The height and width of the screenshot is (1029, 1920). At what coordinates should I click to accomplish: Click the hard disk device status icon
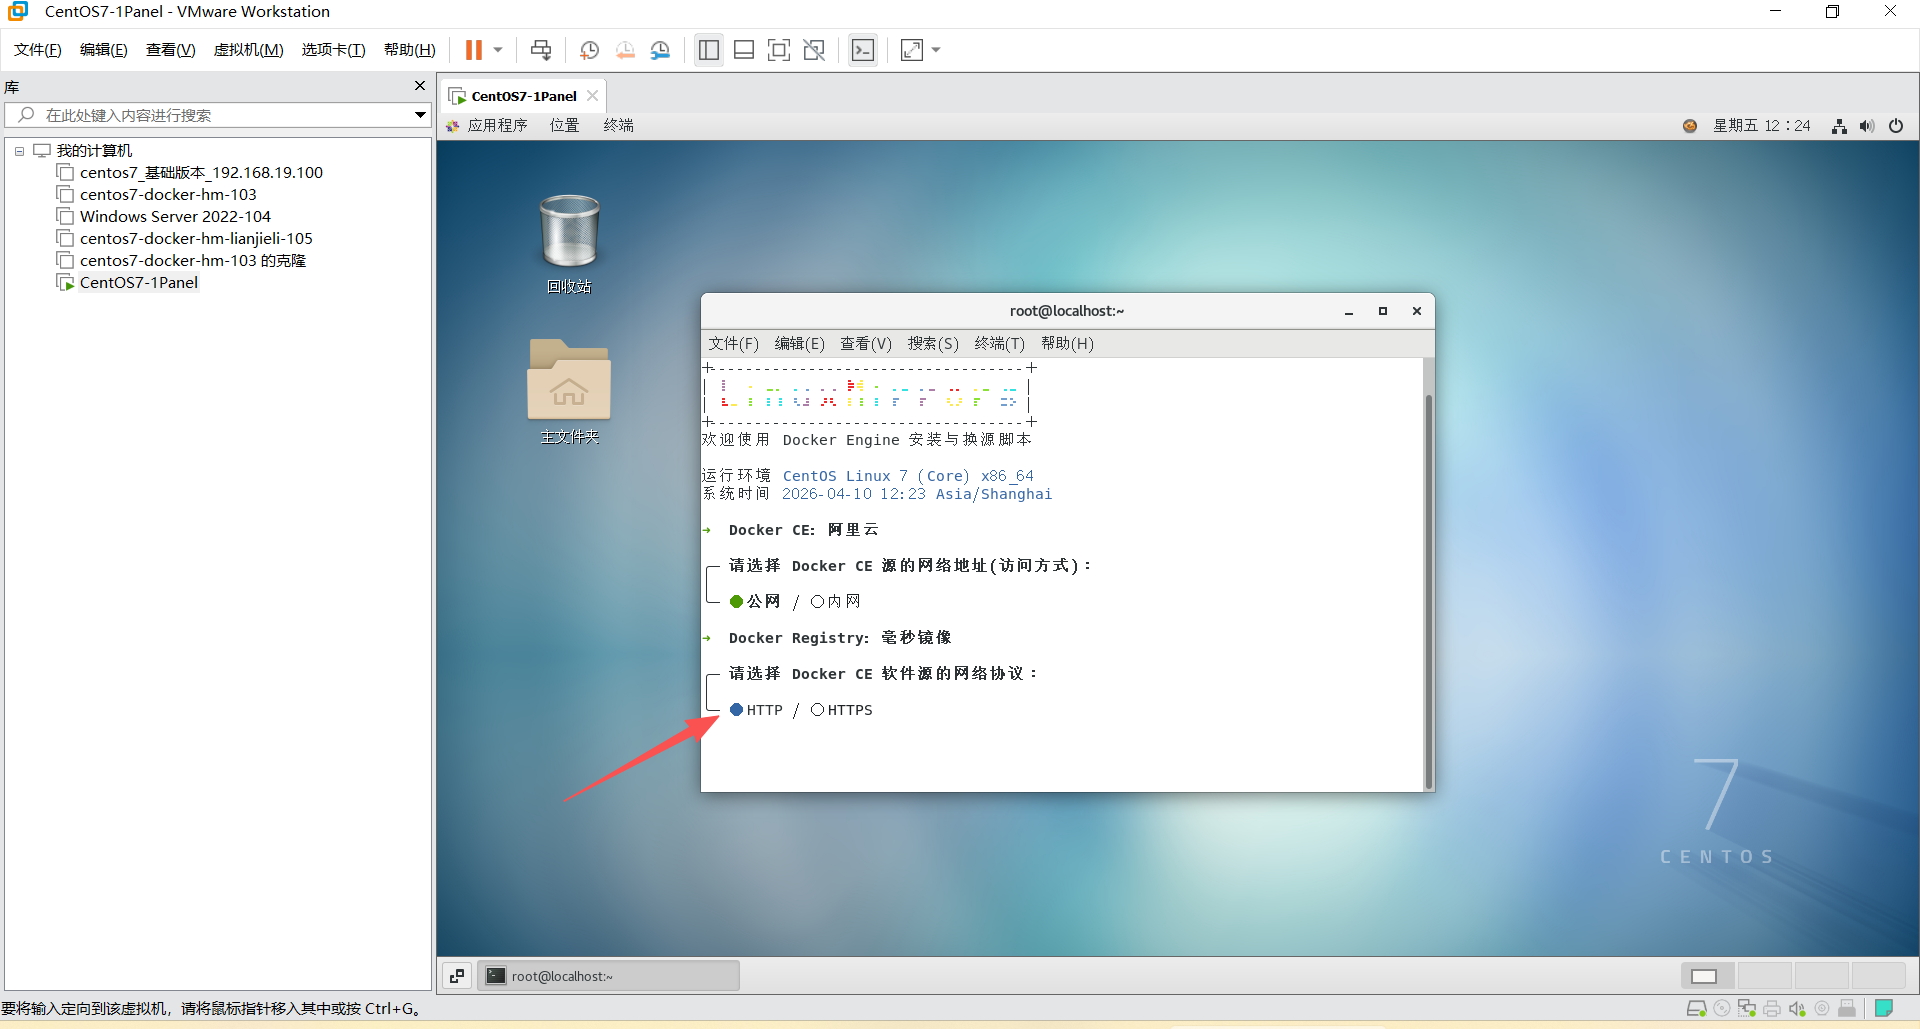point(1697,1009)
